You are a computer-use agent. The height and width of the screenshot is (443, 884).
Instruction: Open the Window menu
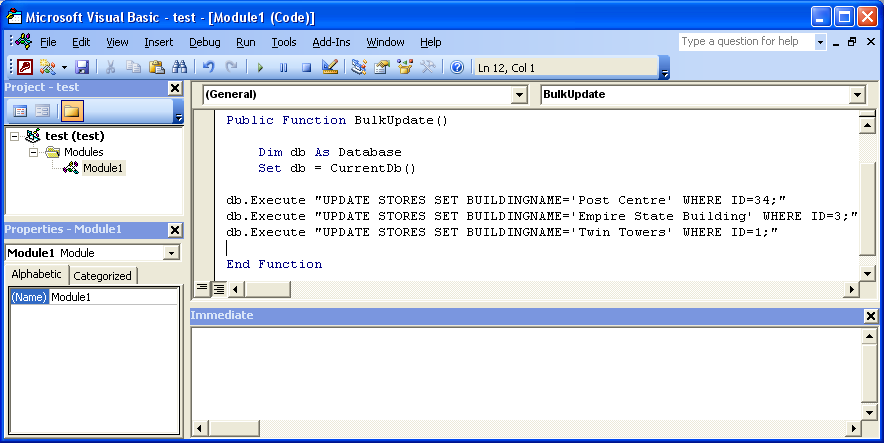(385, 42)
